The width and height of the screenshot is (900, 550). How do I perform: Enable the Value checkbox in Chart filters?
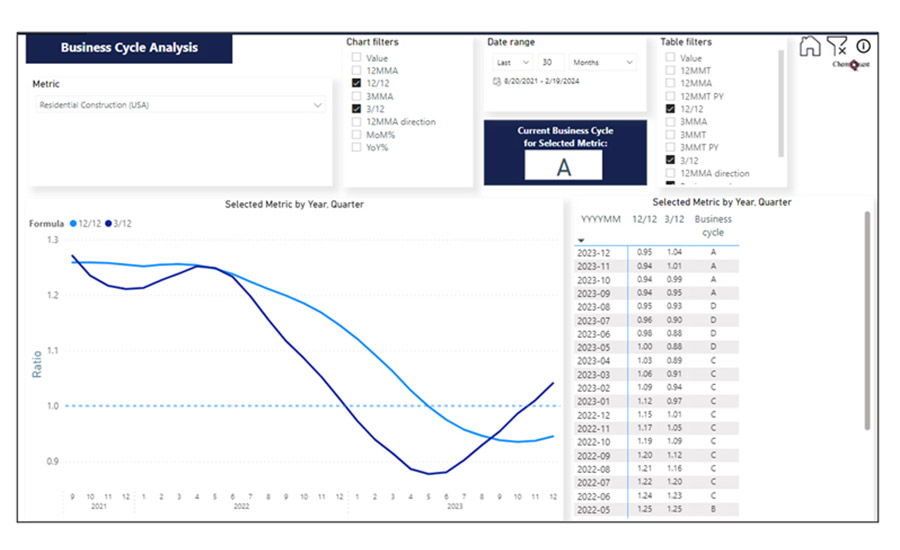[356, 59]
